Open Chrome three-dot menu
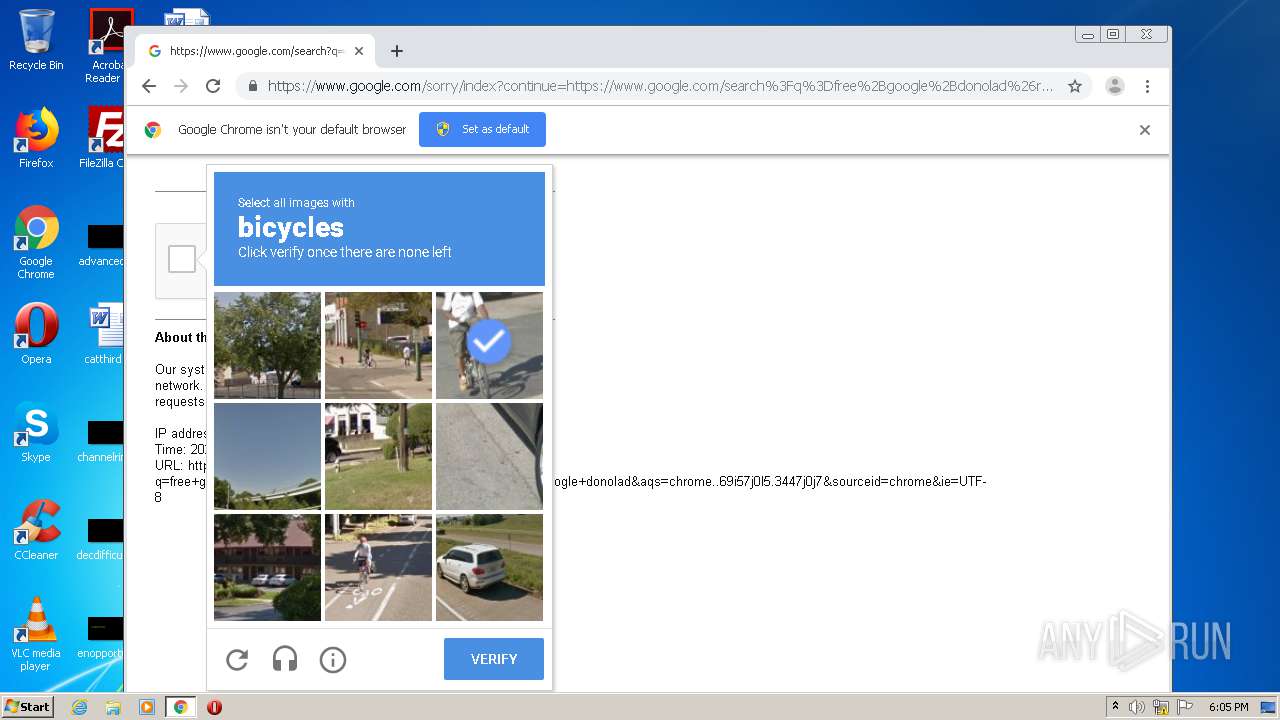This screenshot has width=1280, height=720. click(x=1148, y=86)
